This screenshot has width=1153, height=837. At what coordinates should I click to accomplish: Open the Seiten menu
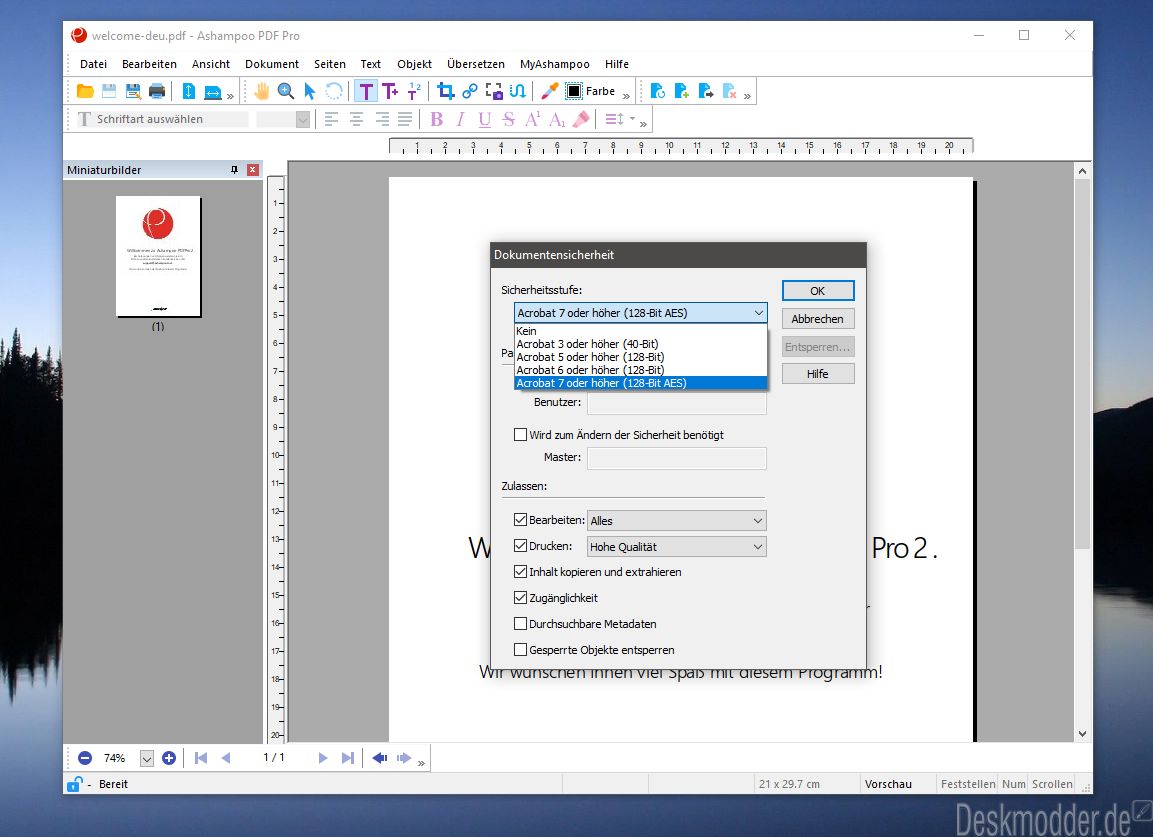[x=329, y=64]
